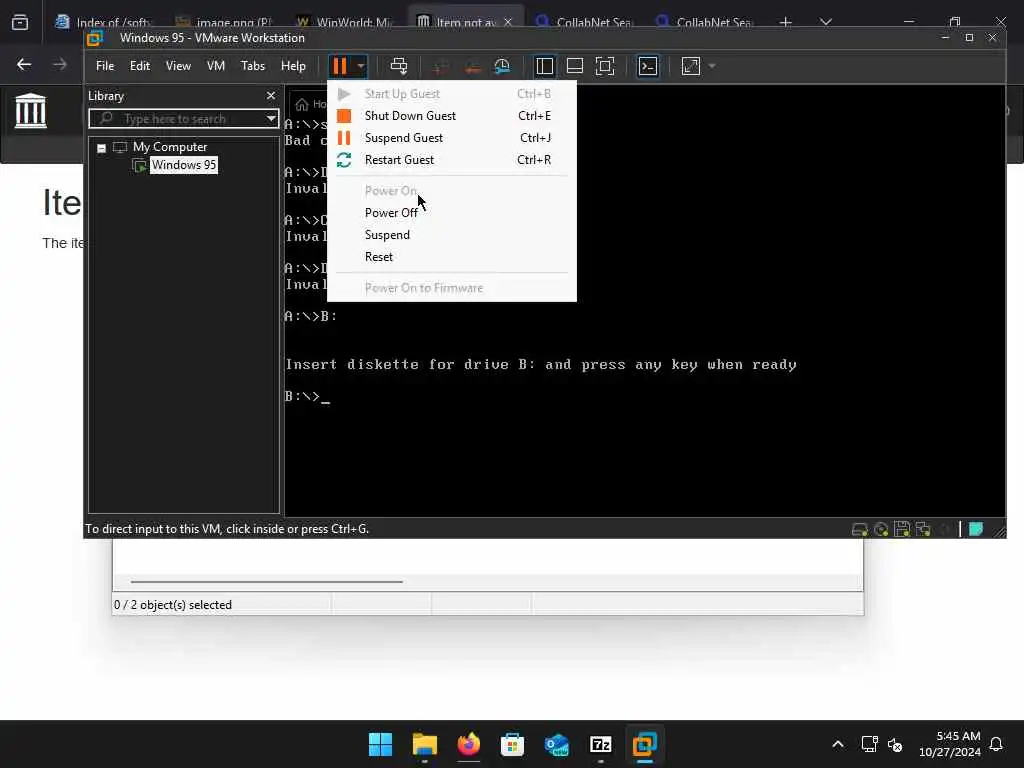Click the browser tab actions icon at top-left
Image resolution: width=1024 pixels, height=768 pixels.
[x=20, y=22]
